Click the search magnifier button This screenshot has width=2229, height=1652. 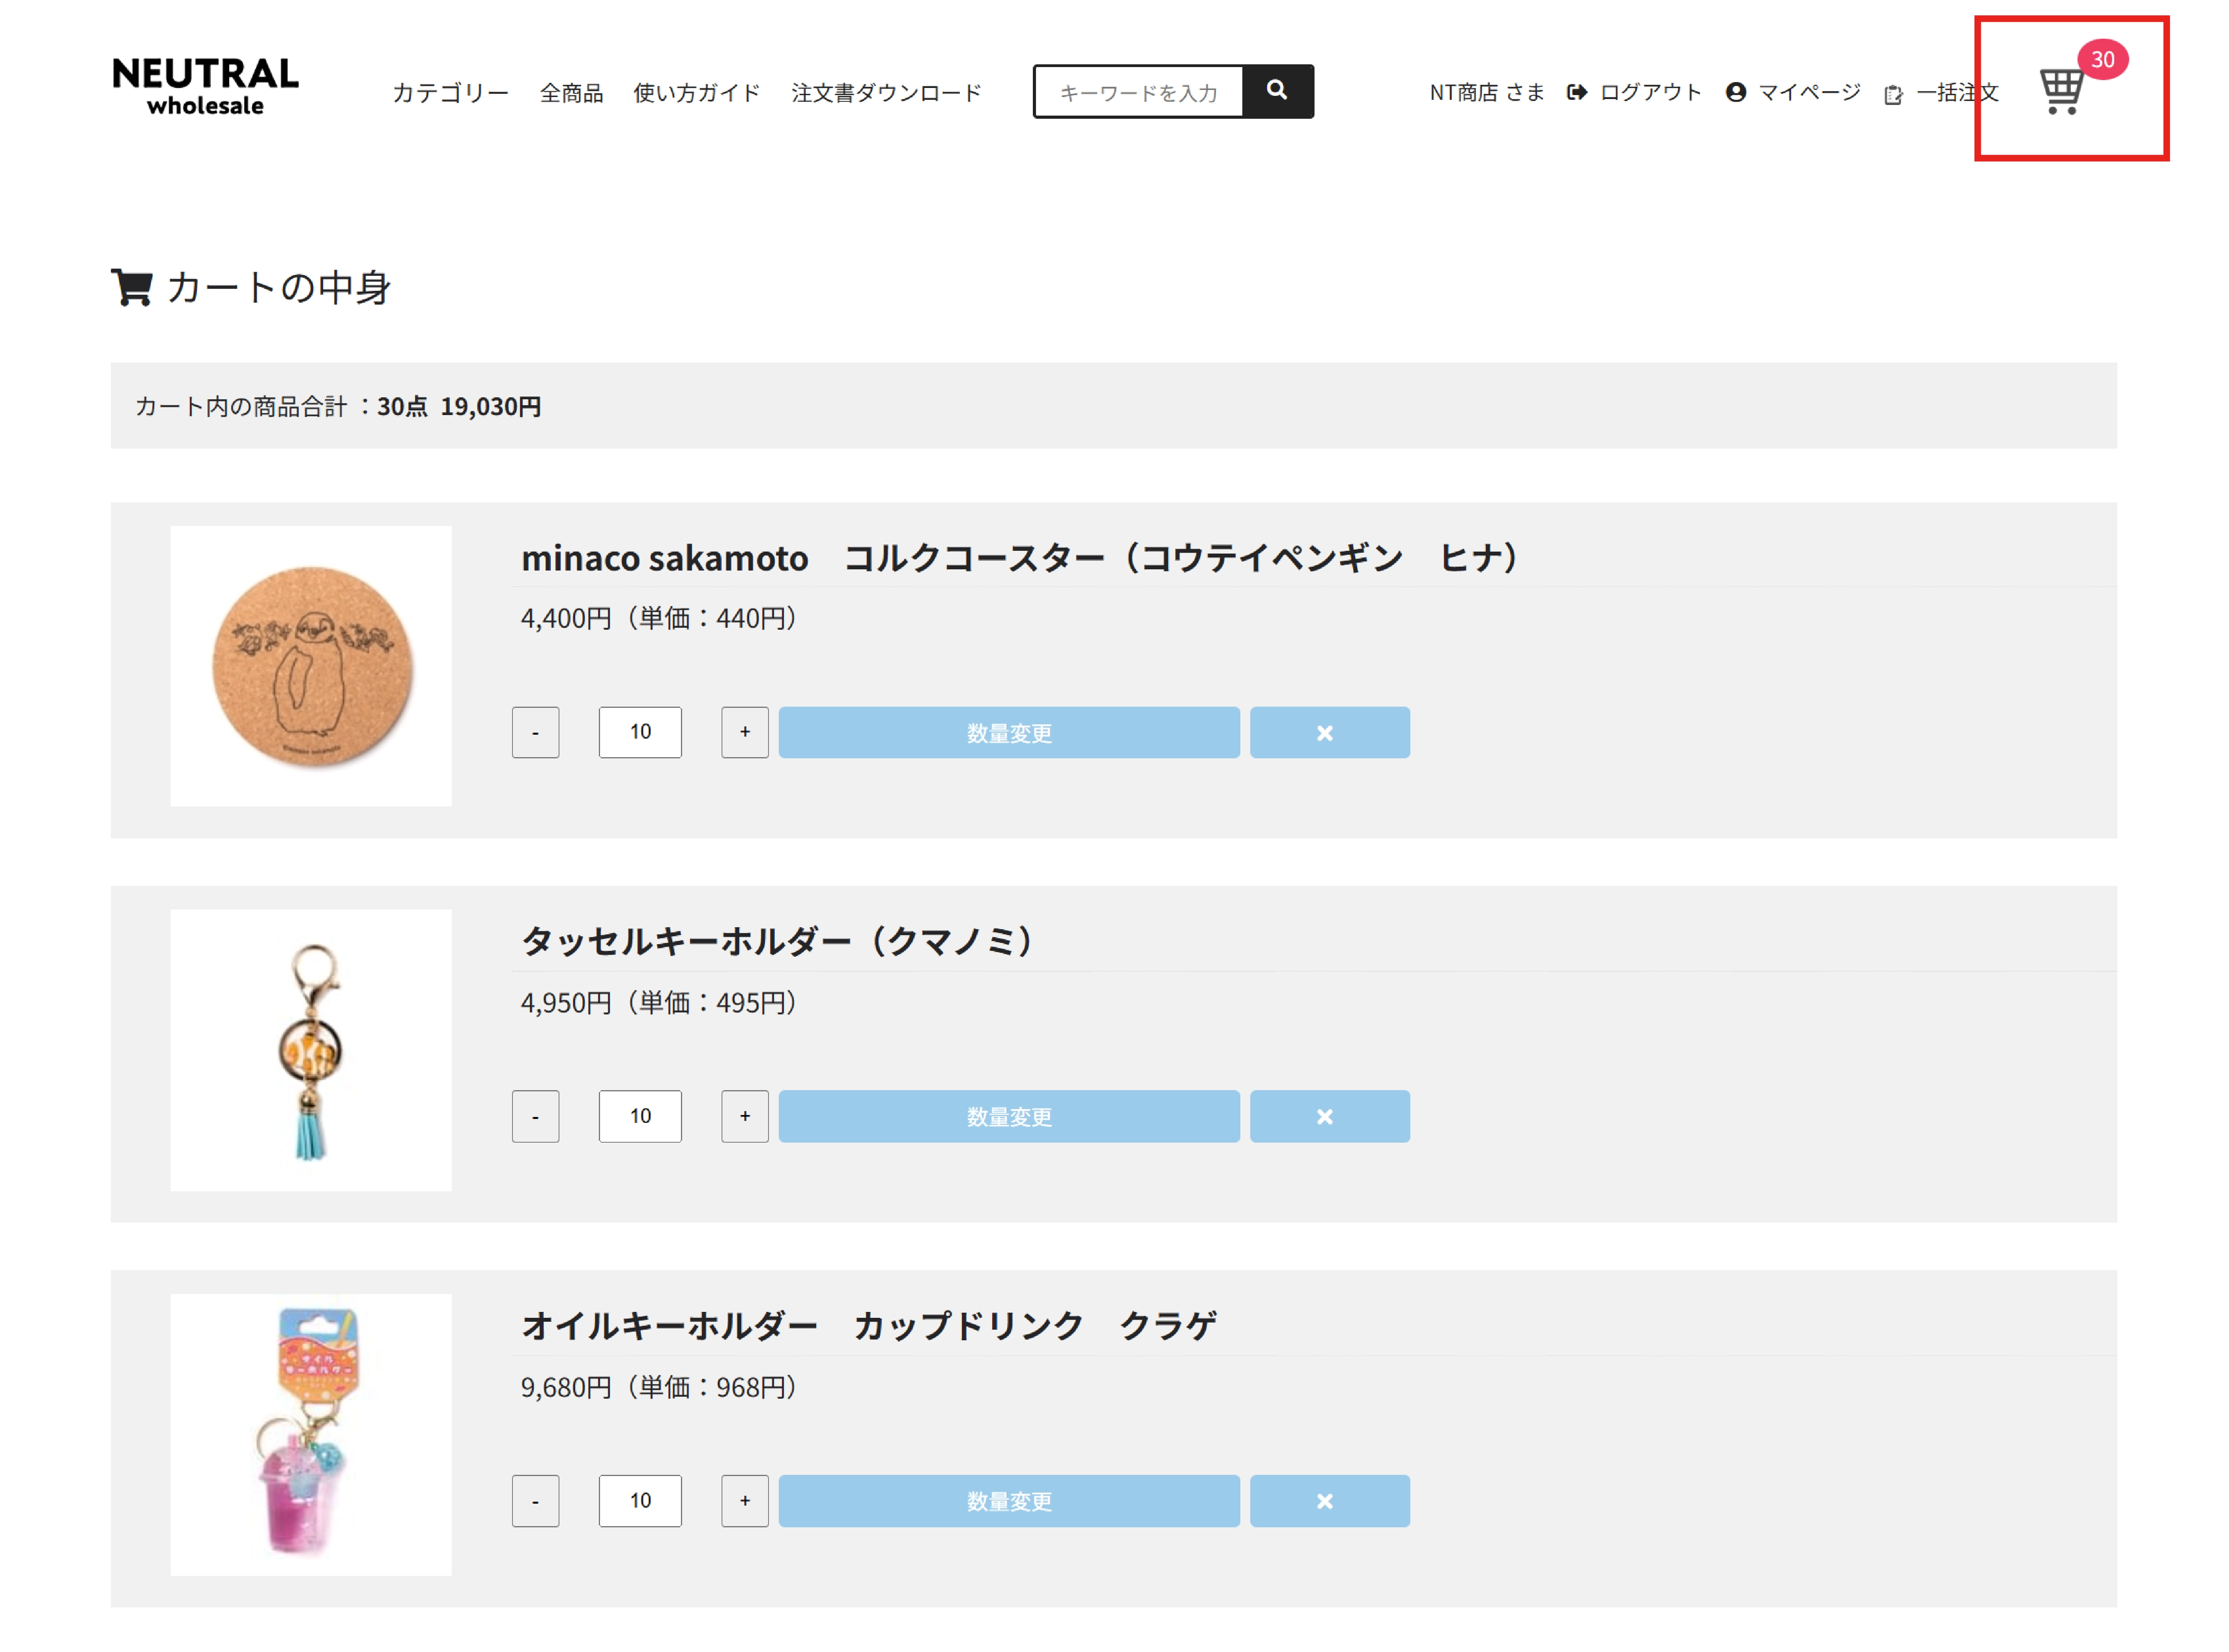coord(1277,91)
